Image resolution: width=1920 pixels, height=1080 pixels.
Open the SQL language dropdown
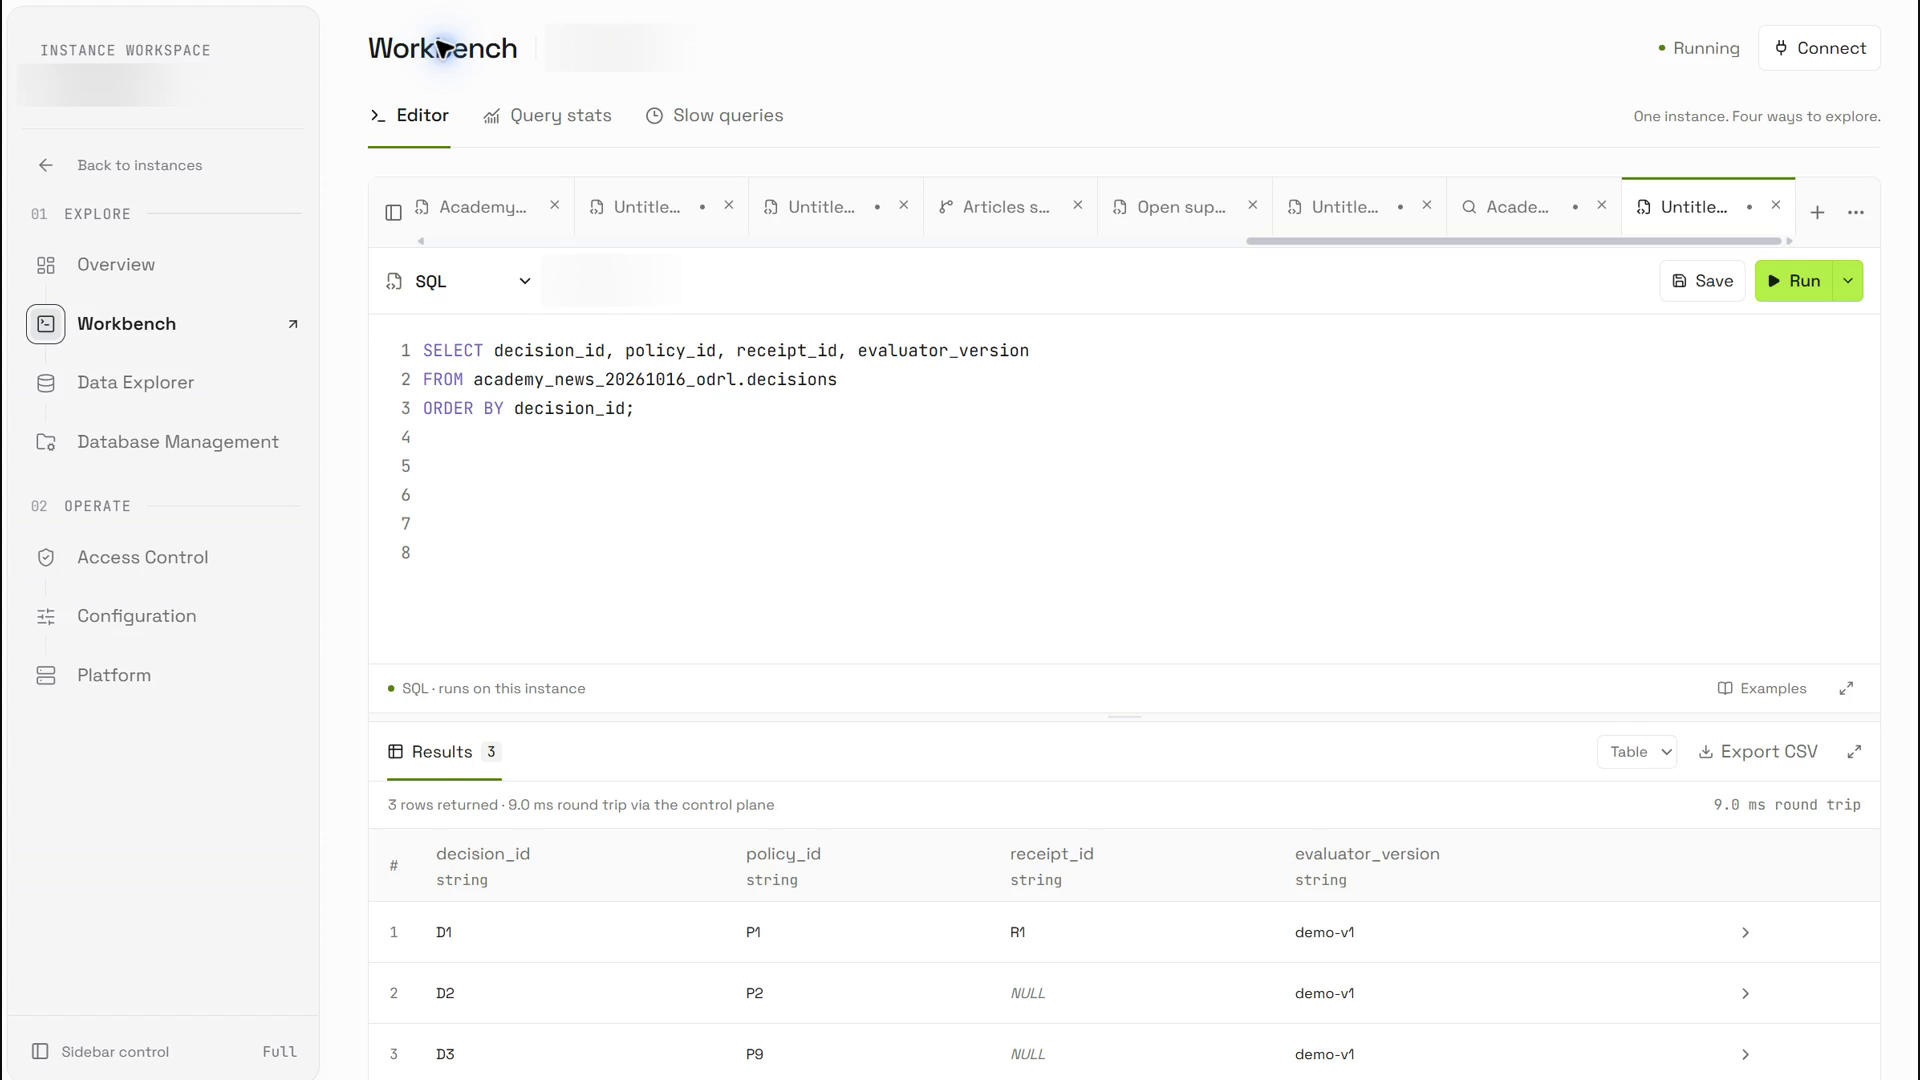tap(459, 282)
